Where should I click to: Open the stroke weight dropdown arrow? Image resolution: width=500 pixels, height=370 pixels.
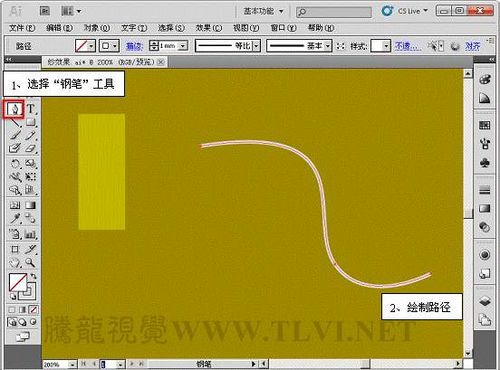pos(183,46)
